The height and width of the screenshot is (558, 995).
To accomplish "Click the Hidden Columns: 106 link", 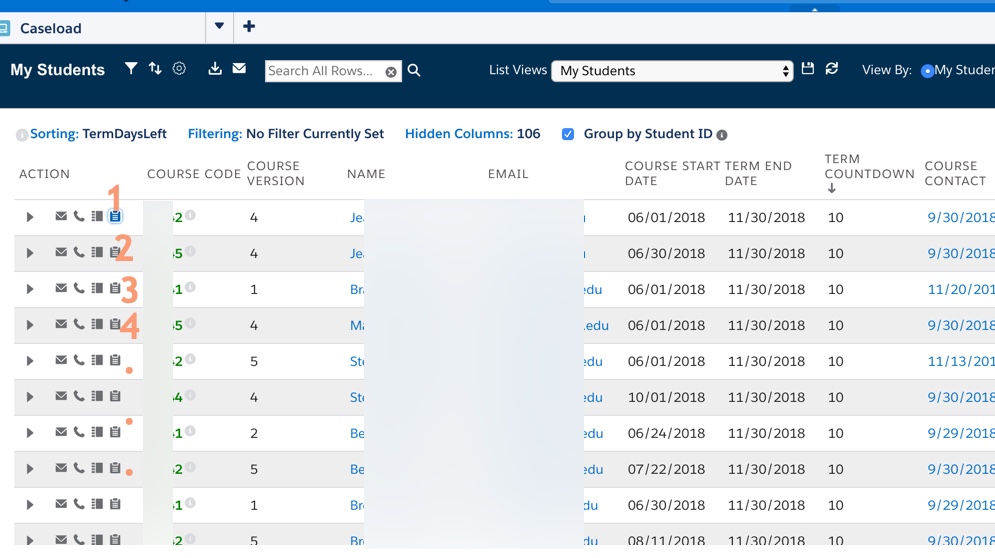I will coord(472,134).
